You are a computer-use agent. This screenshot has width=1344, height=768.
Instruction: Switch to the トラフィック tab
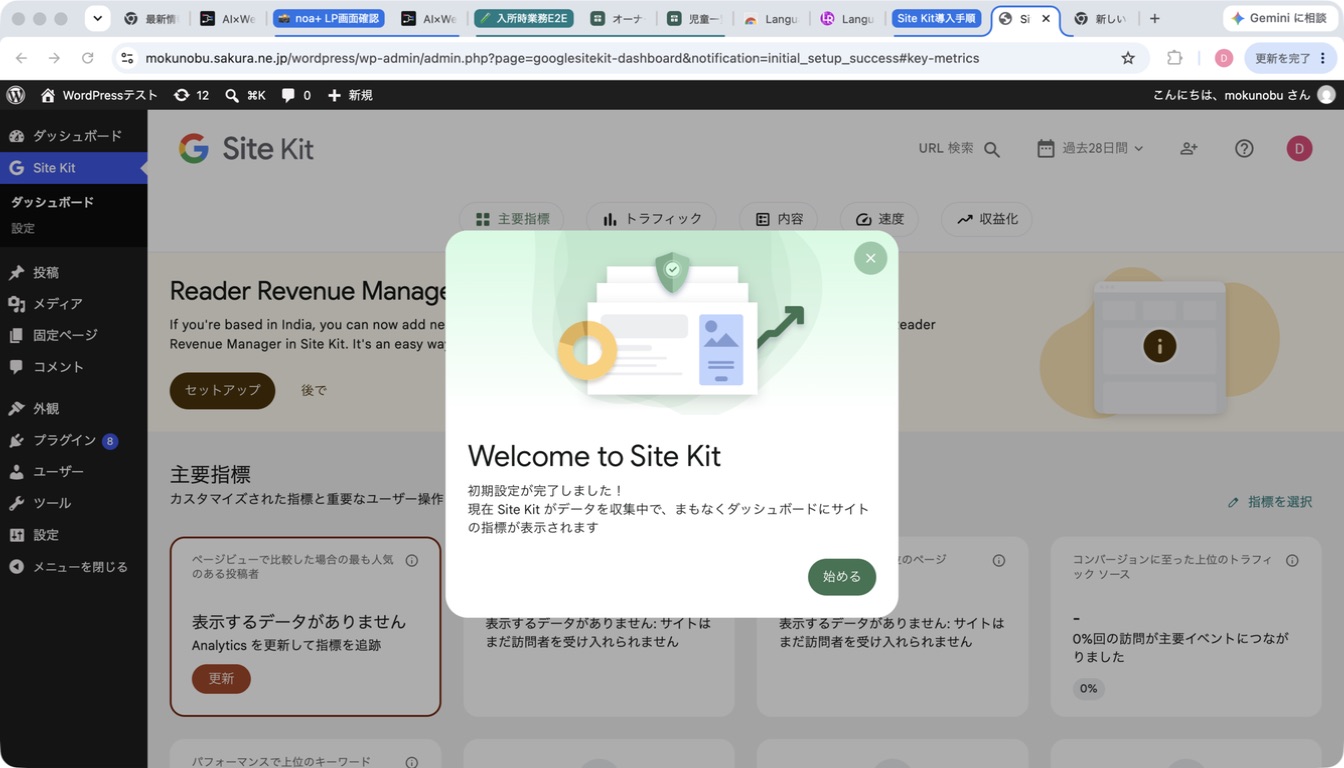coord(652,219)
